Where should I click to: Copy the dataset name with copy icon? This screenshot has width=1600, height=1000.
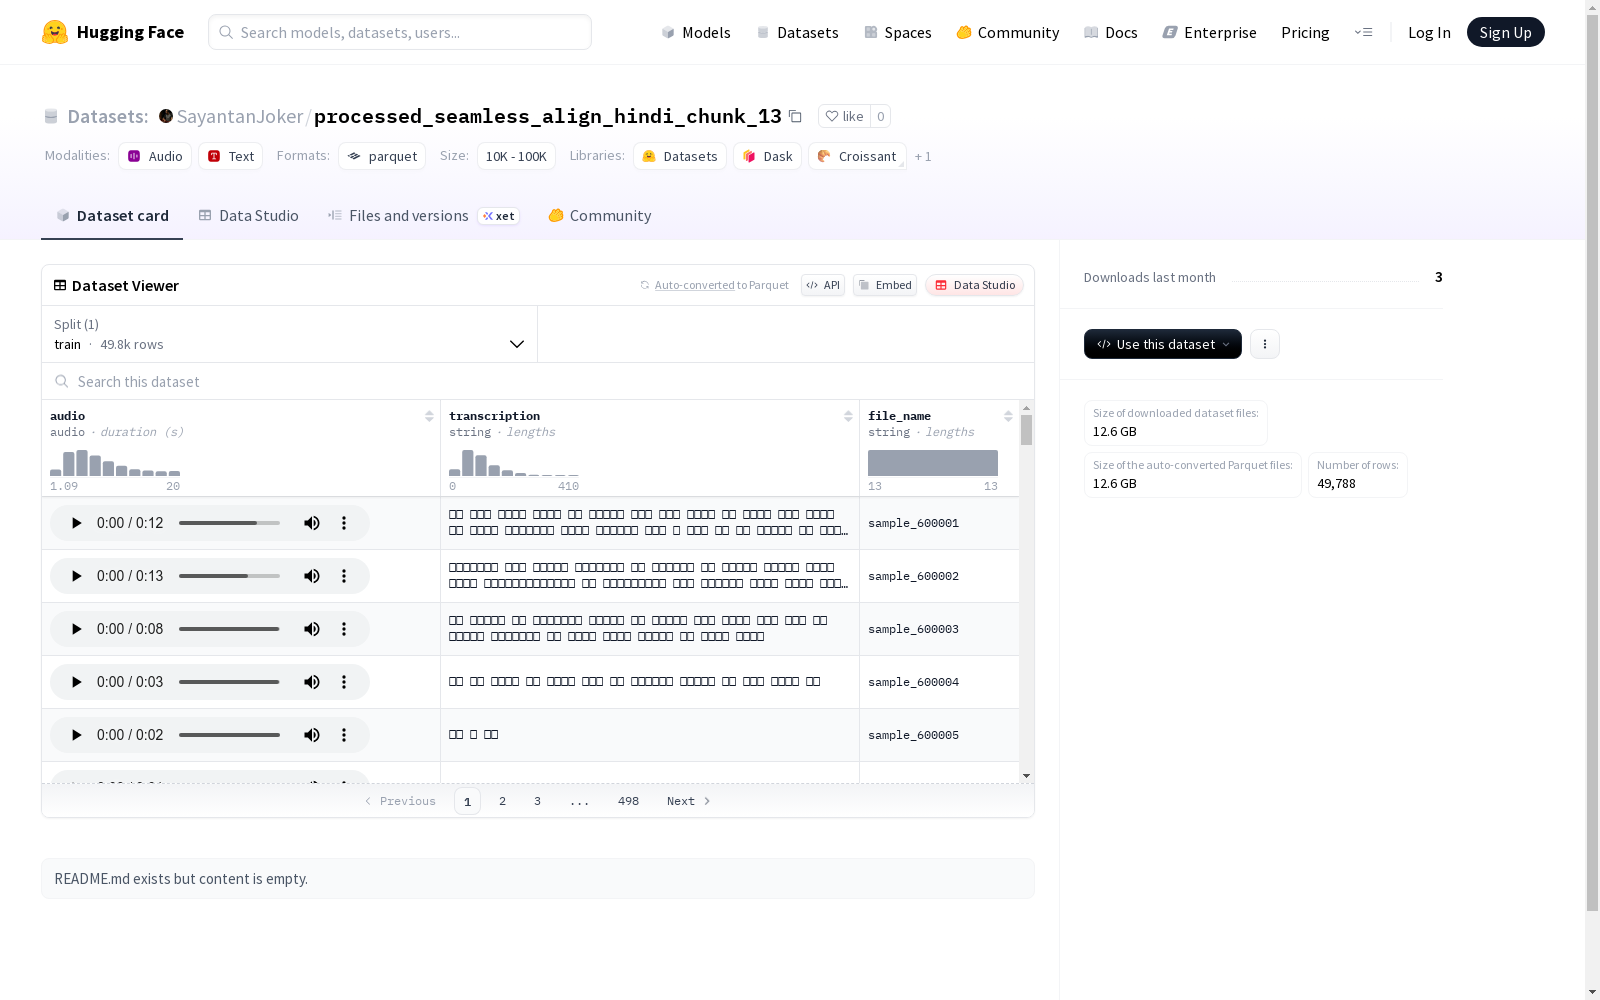(x=795, y=116)
